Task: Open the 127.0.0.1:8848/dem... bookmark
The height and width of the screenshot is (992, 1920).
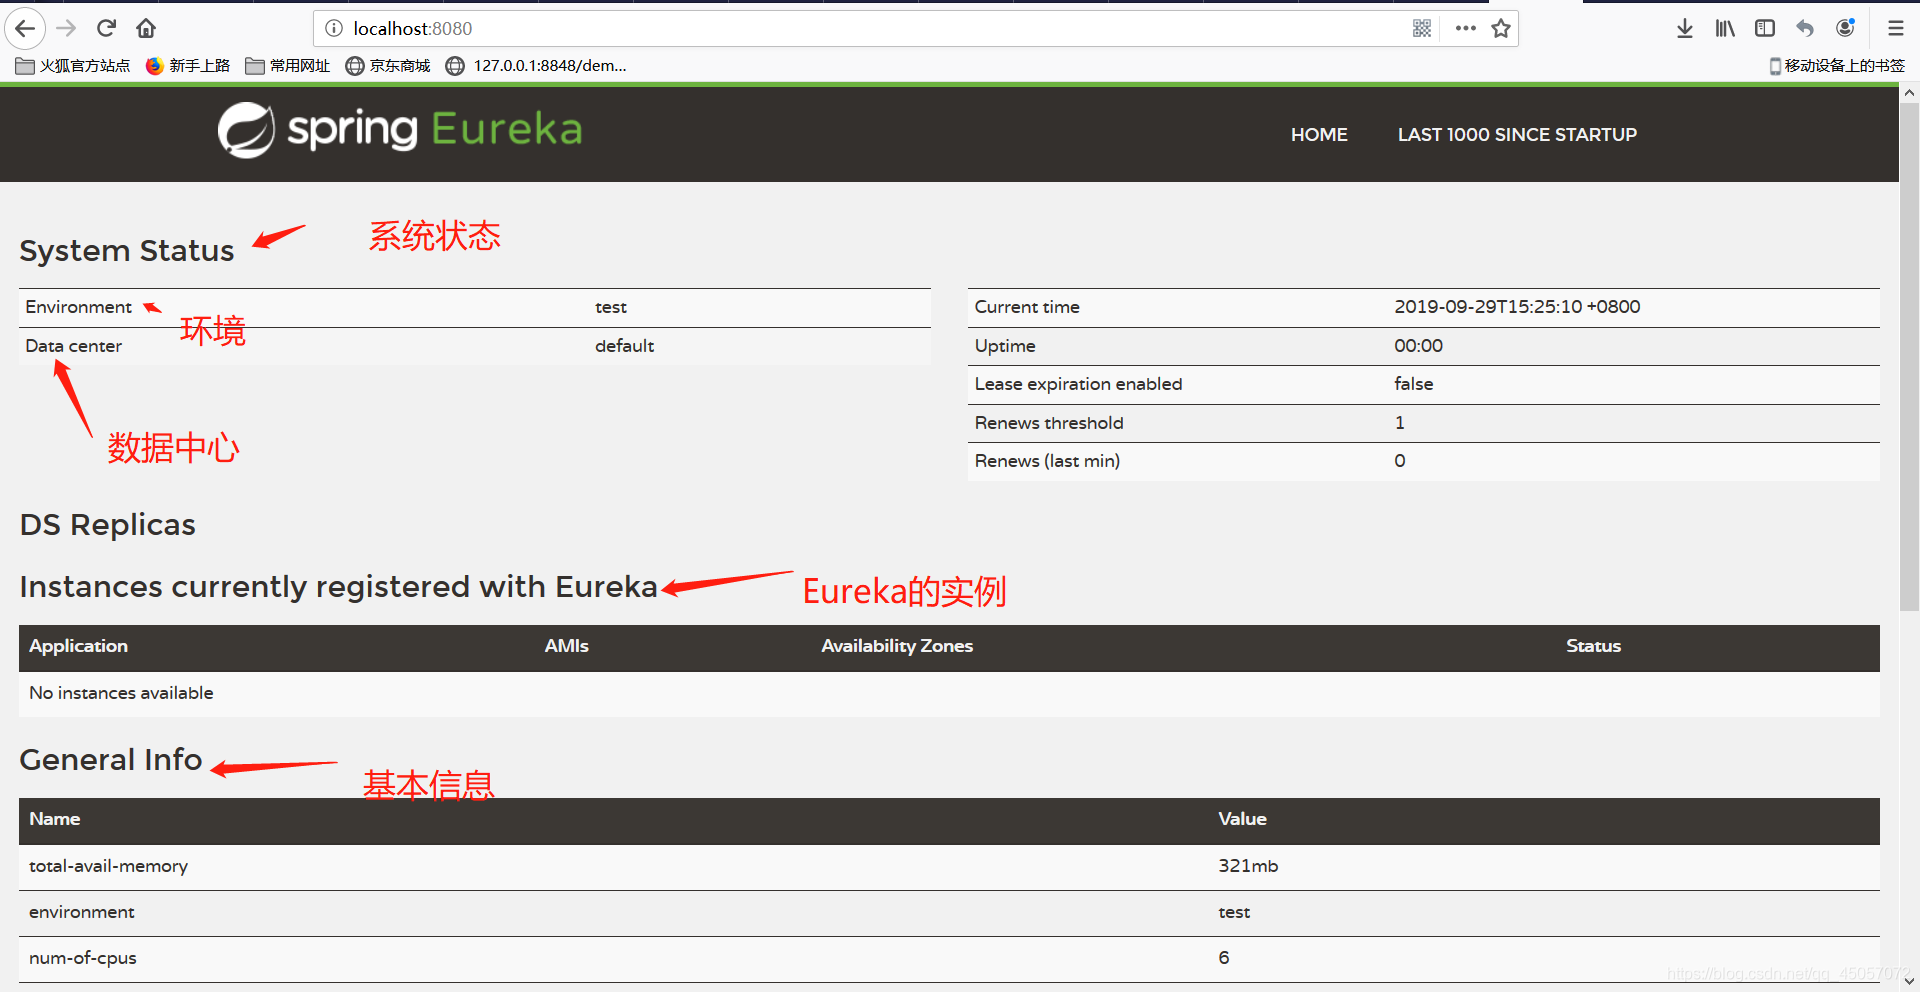Action: click(x=536, y=66)
